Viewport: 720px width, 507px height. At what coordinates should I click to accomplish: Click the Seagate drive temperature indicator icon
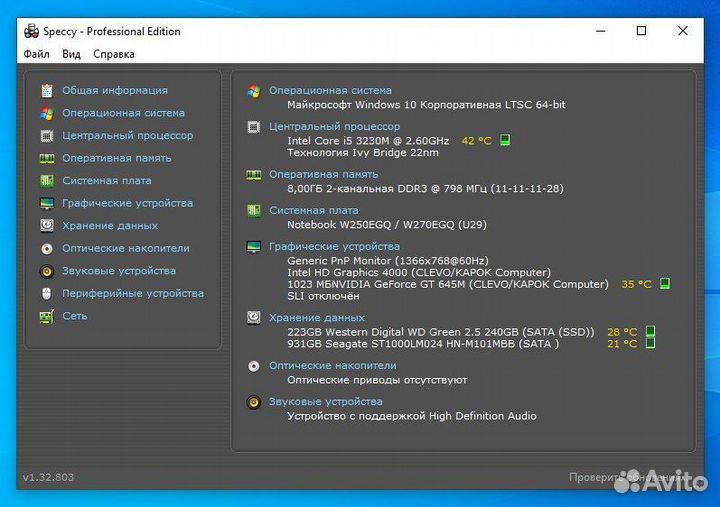pos(650,343)
